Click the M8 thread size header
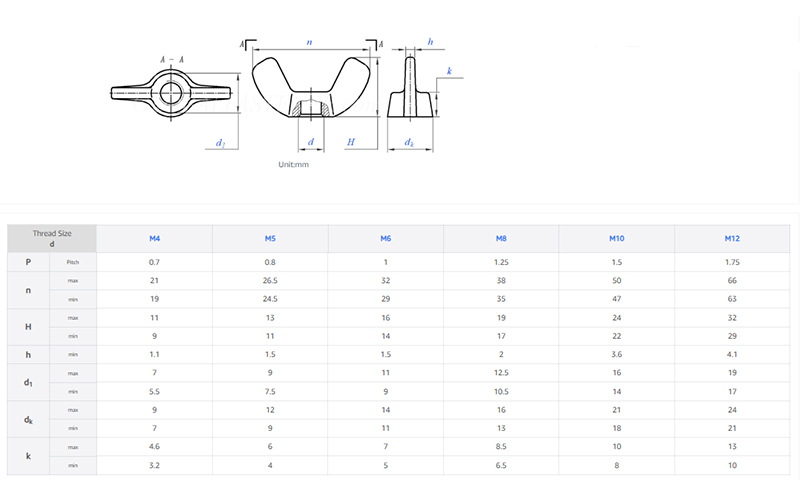 pos(501,238)
